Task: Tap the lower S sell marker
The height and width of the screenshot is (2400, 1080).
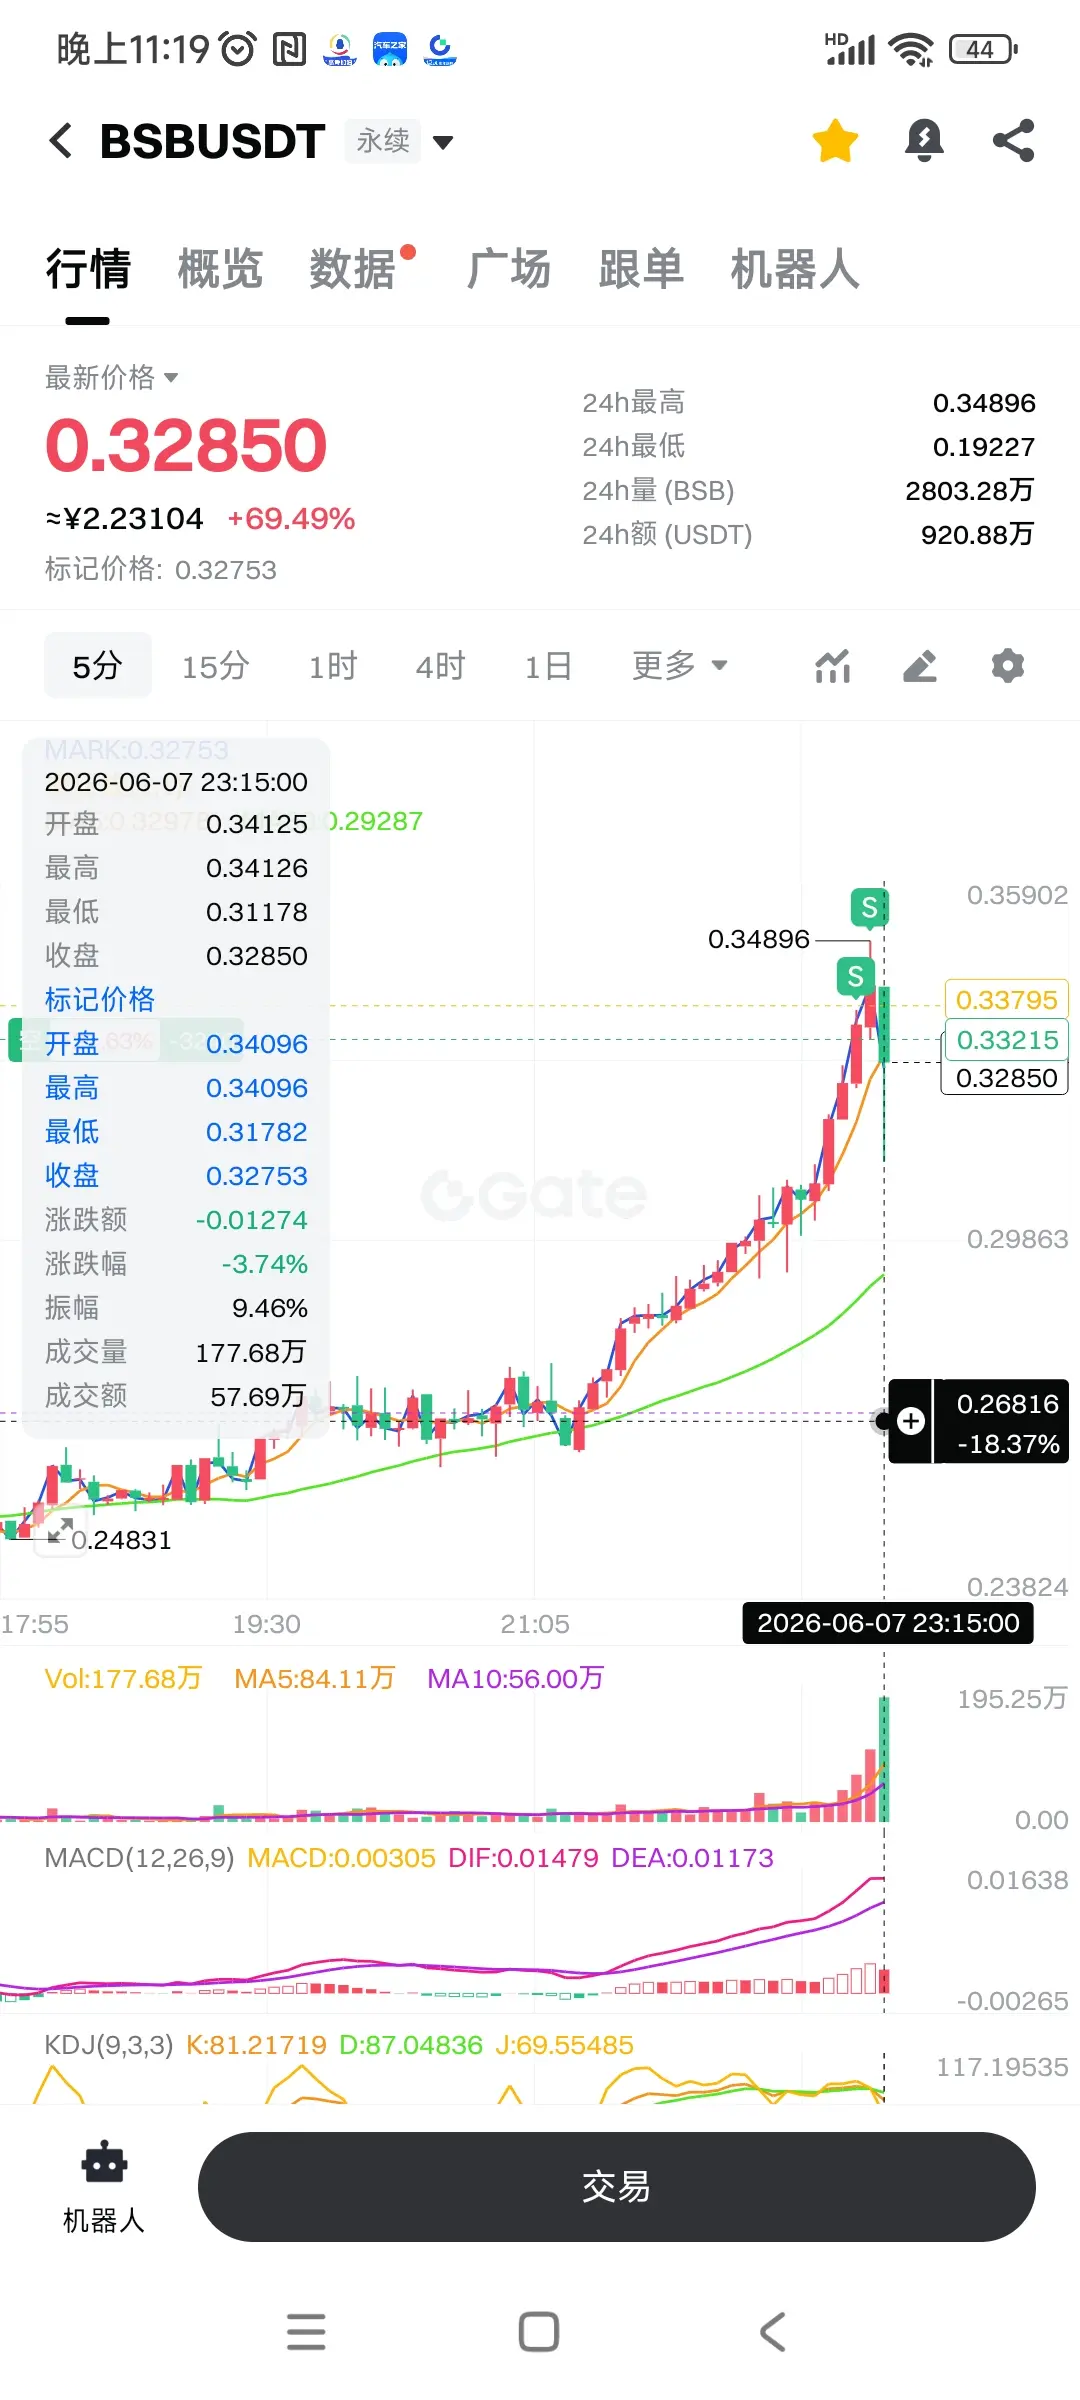Action: pyautogui.click(x=855, y=976)
